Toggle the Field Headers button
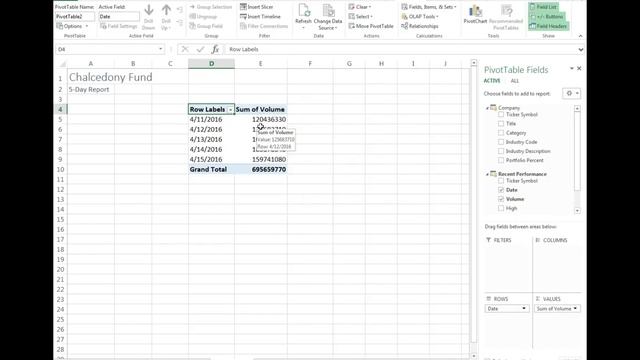Image resolution: width=640 pixels, height=360 pixels. click(549, 26)
